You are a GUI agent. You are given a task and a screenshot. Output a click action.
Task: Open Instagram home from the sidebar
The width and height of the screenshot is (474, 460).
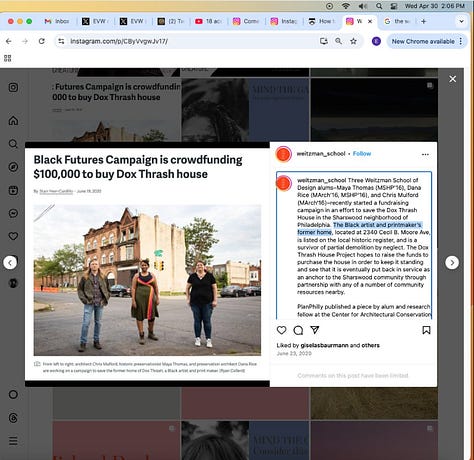pos(13,120)
